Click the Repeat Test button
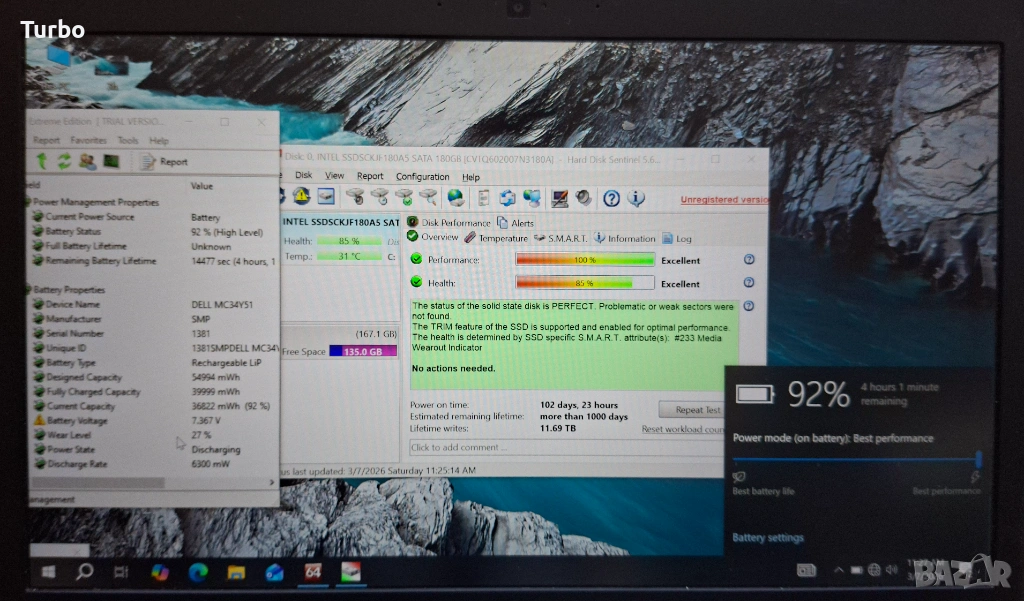The height and width of the screenshot is (601, 1024). [691, 409]
